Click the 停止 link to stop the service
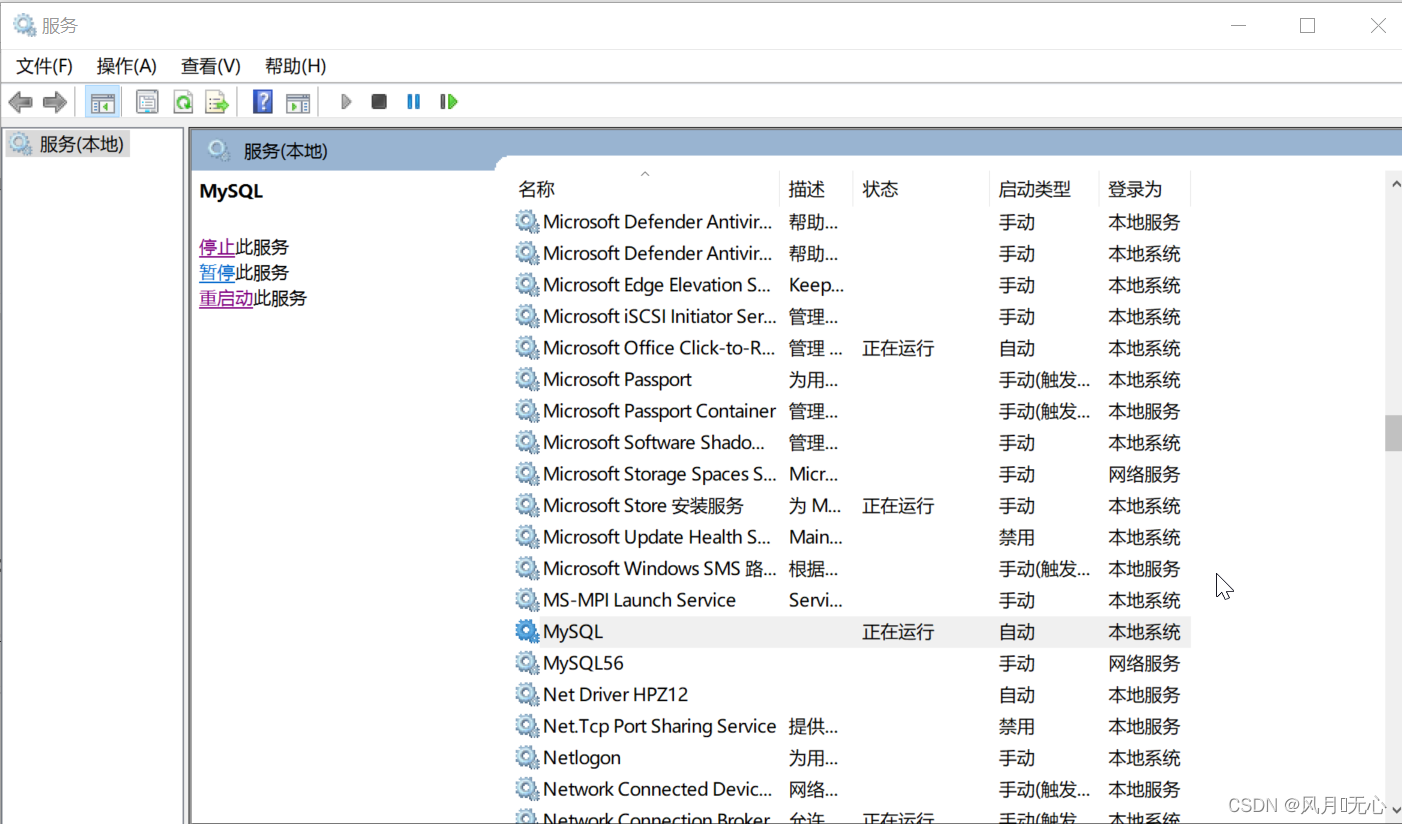This screenshot has height=824, width=1402. pos(217,247)
